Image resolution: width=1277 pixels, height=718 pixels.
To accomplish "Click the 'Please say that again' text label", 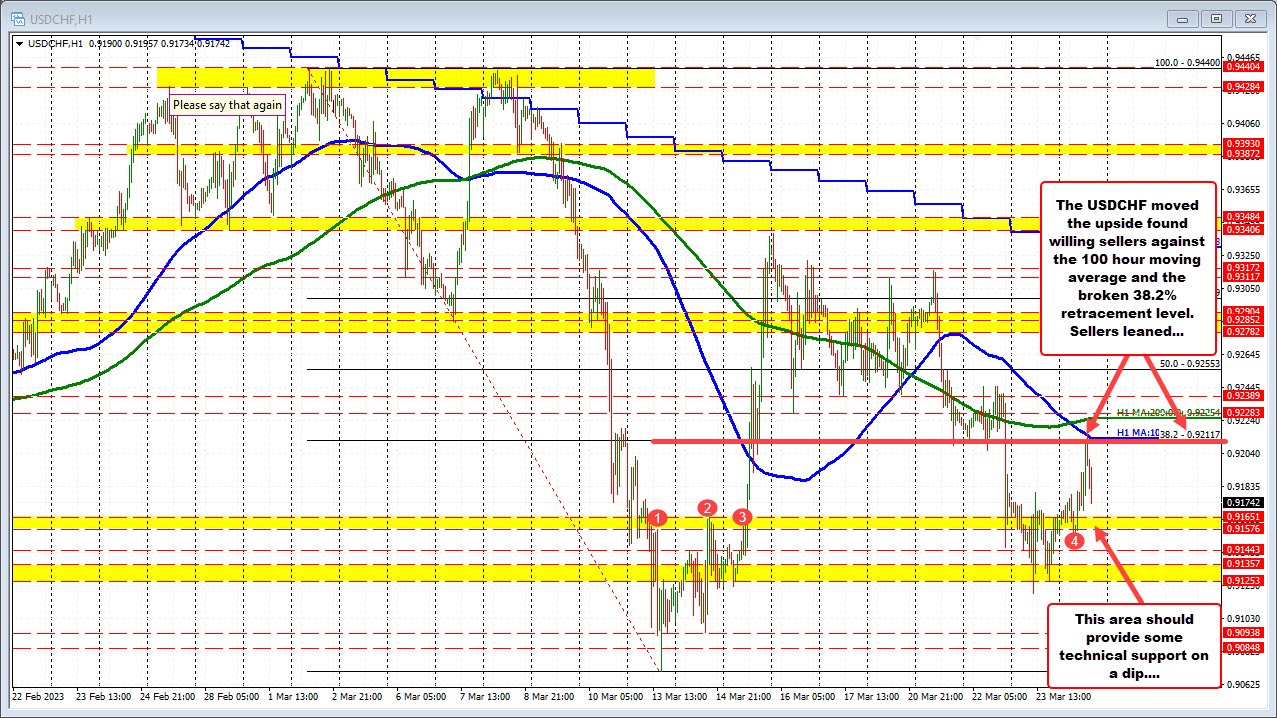I will tap(227, 104).
